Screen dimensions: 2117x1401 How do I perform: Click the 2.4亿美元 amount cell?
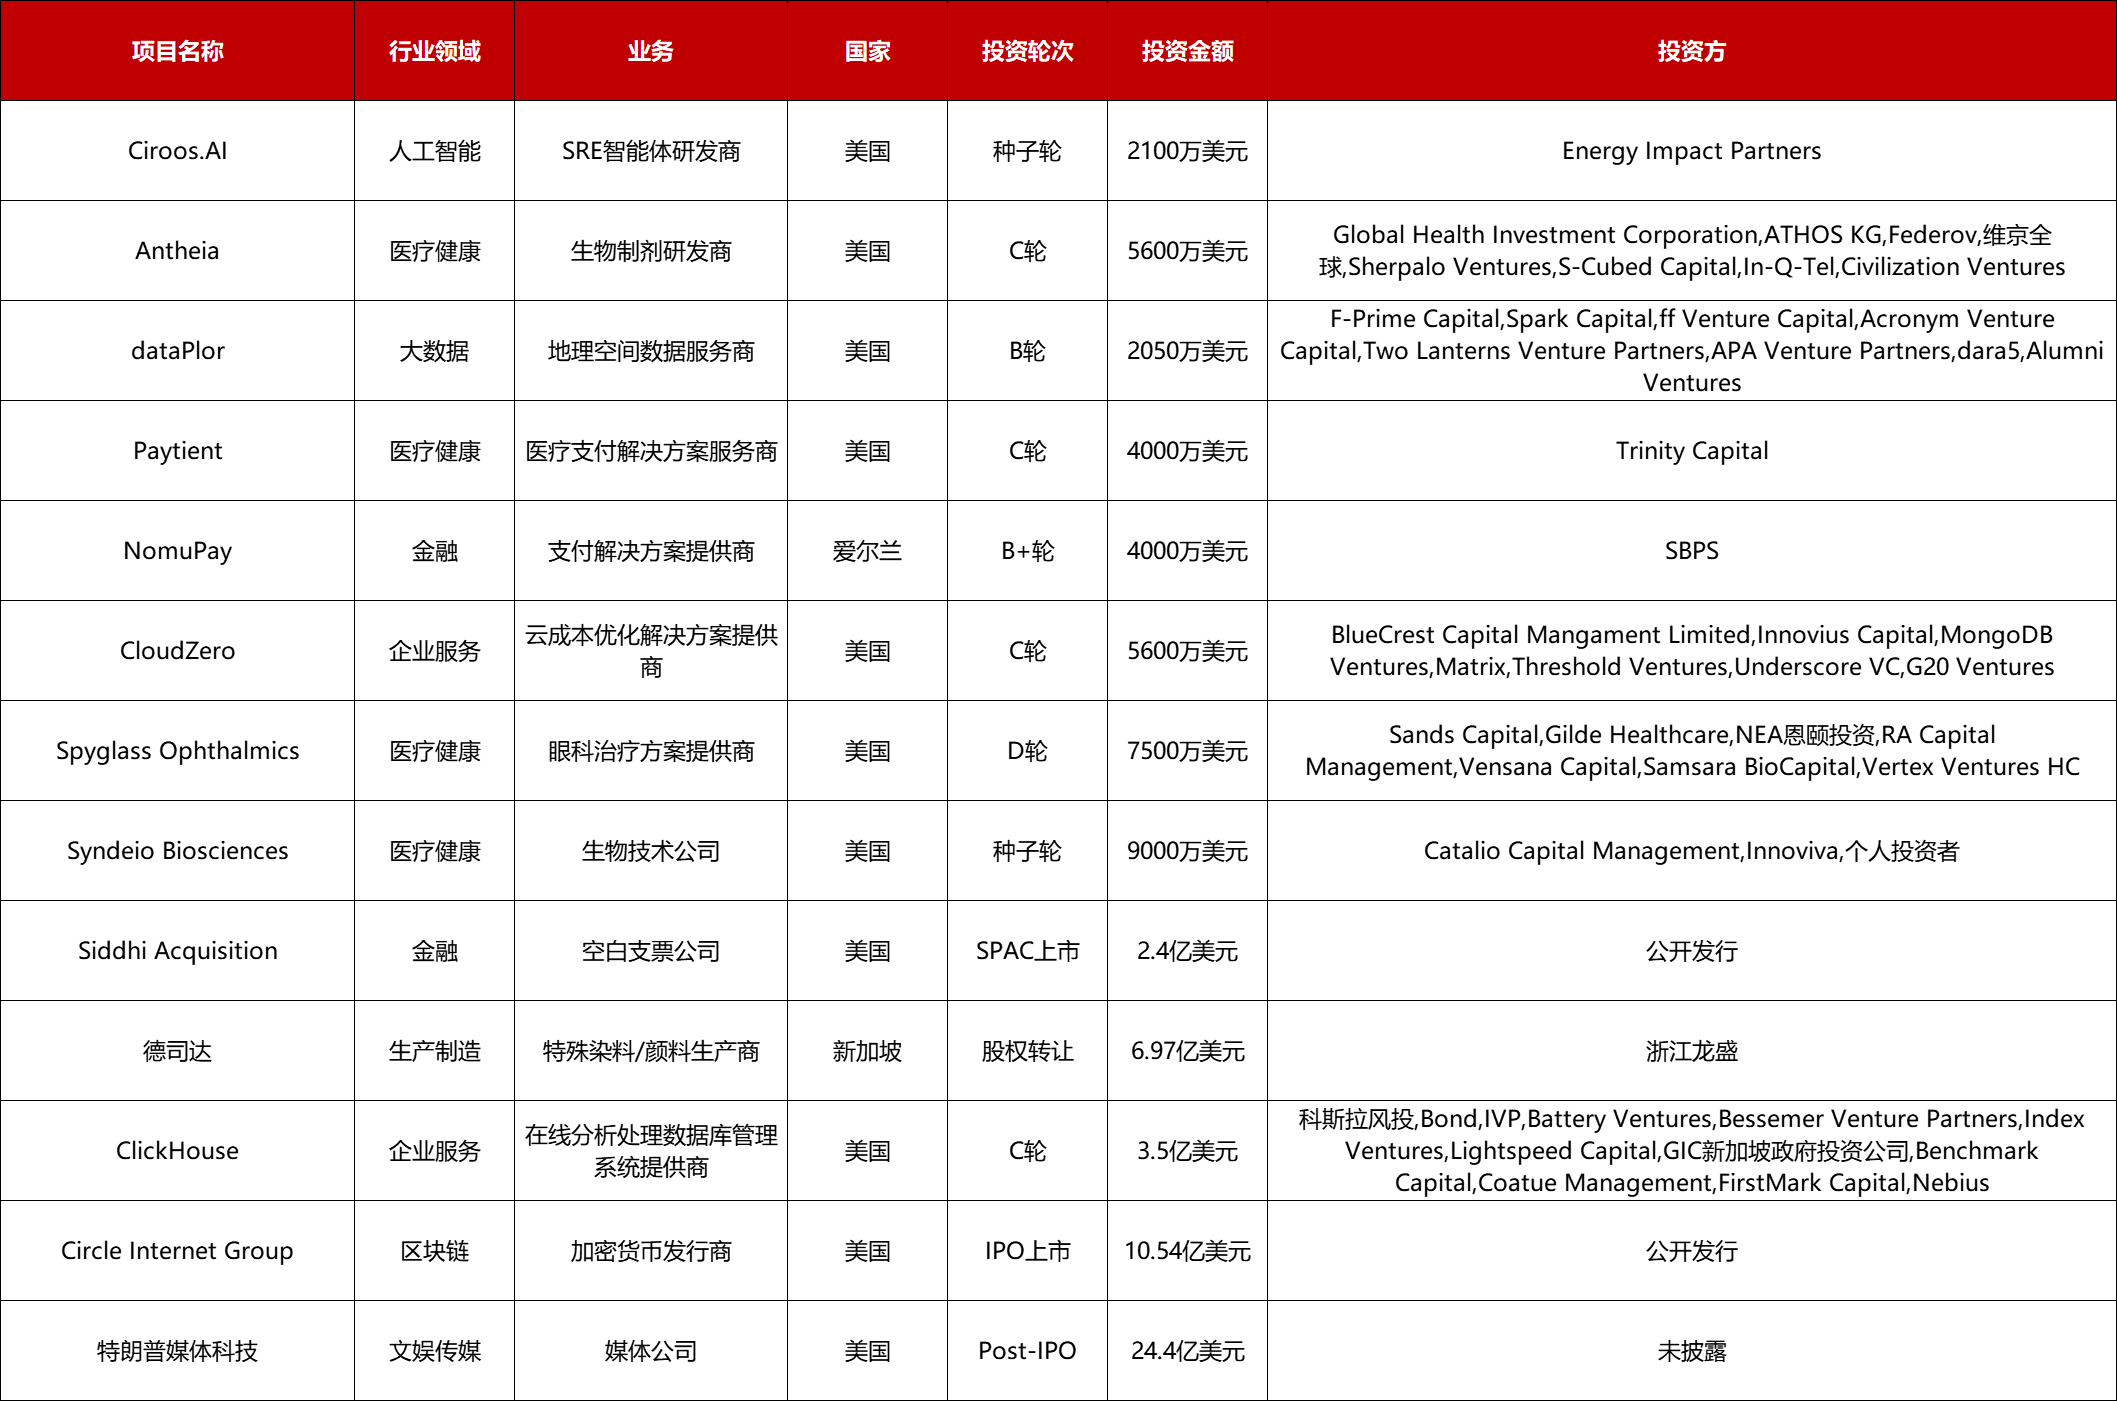point(1187,951)
